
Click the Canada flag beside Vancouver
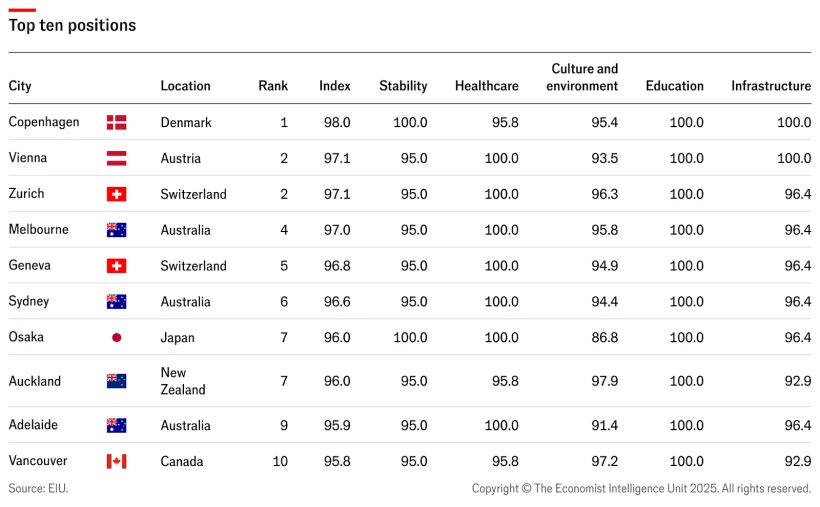coord(116,461)
